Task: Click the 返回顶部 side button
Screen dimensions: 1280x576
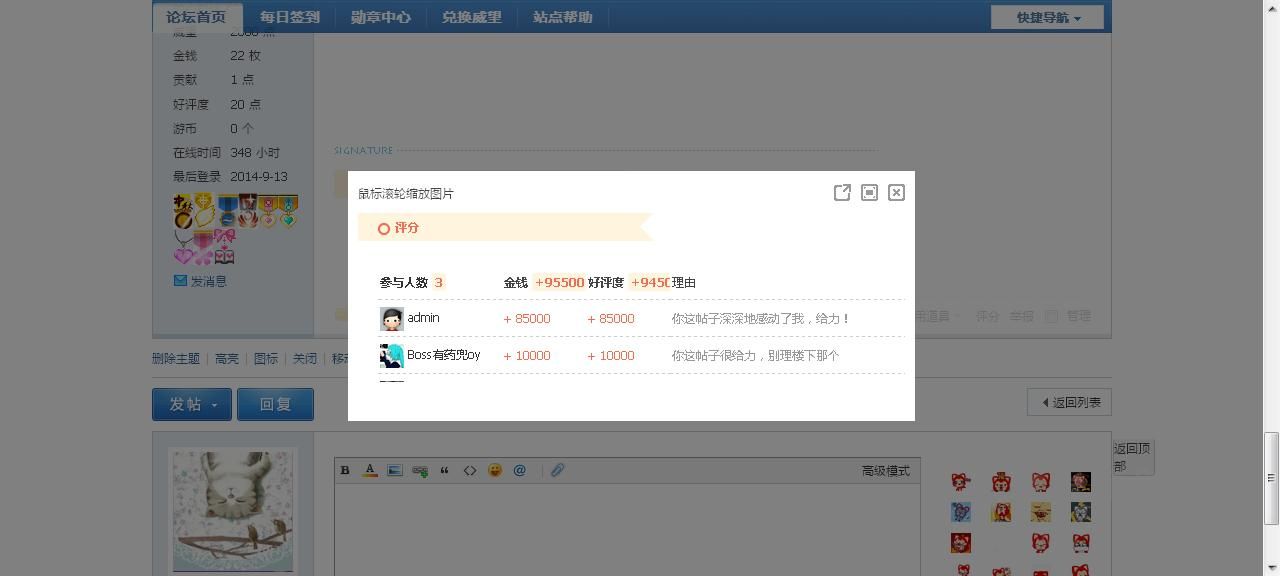Action: point(1133,457)
